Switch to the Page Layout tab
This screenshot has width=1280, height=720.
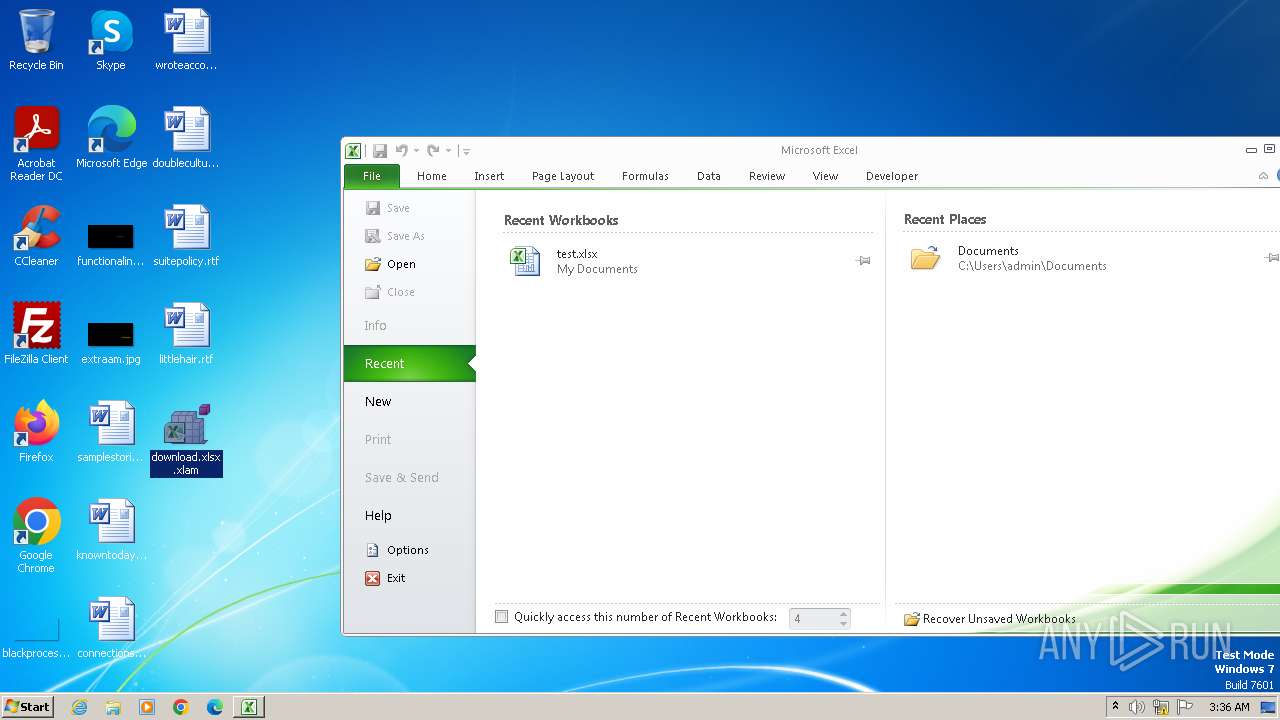tap(563, 176)
